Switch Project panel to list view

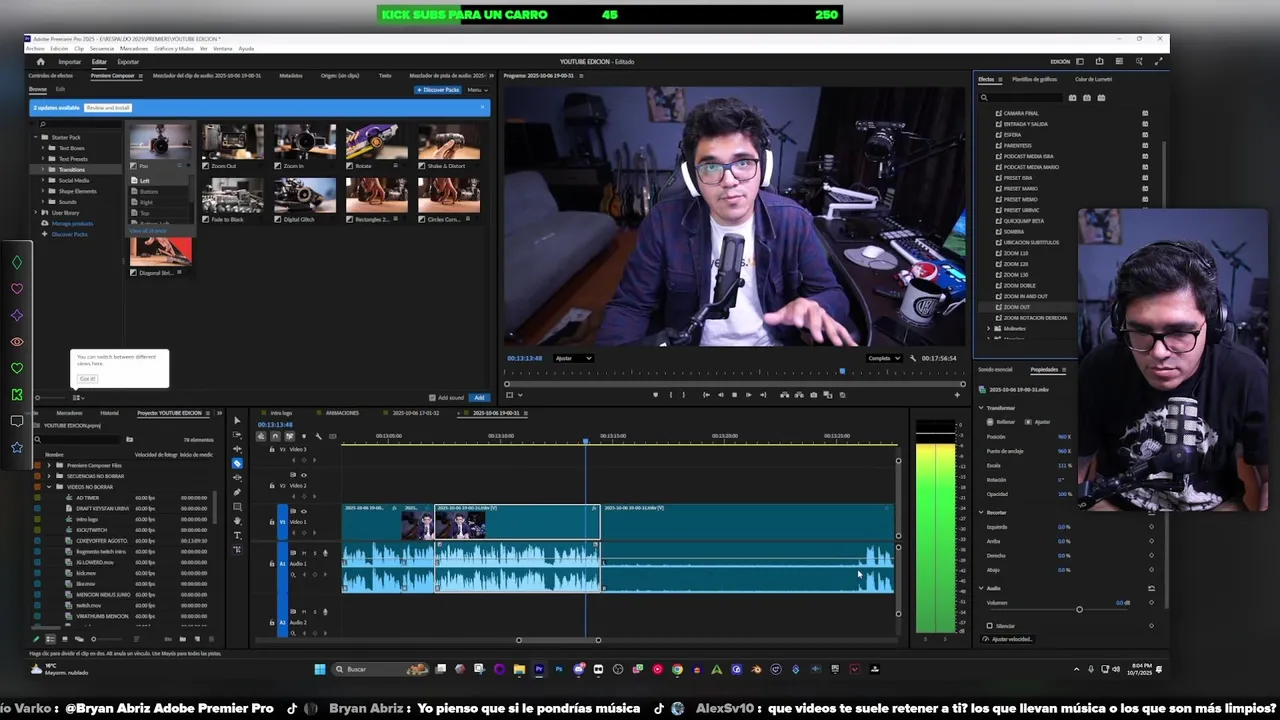point(51,639)
